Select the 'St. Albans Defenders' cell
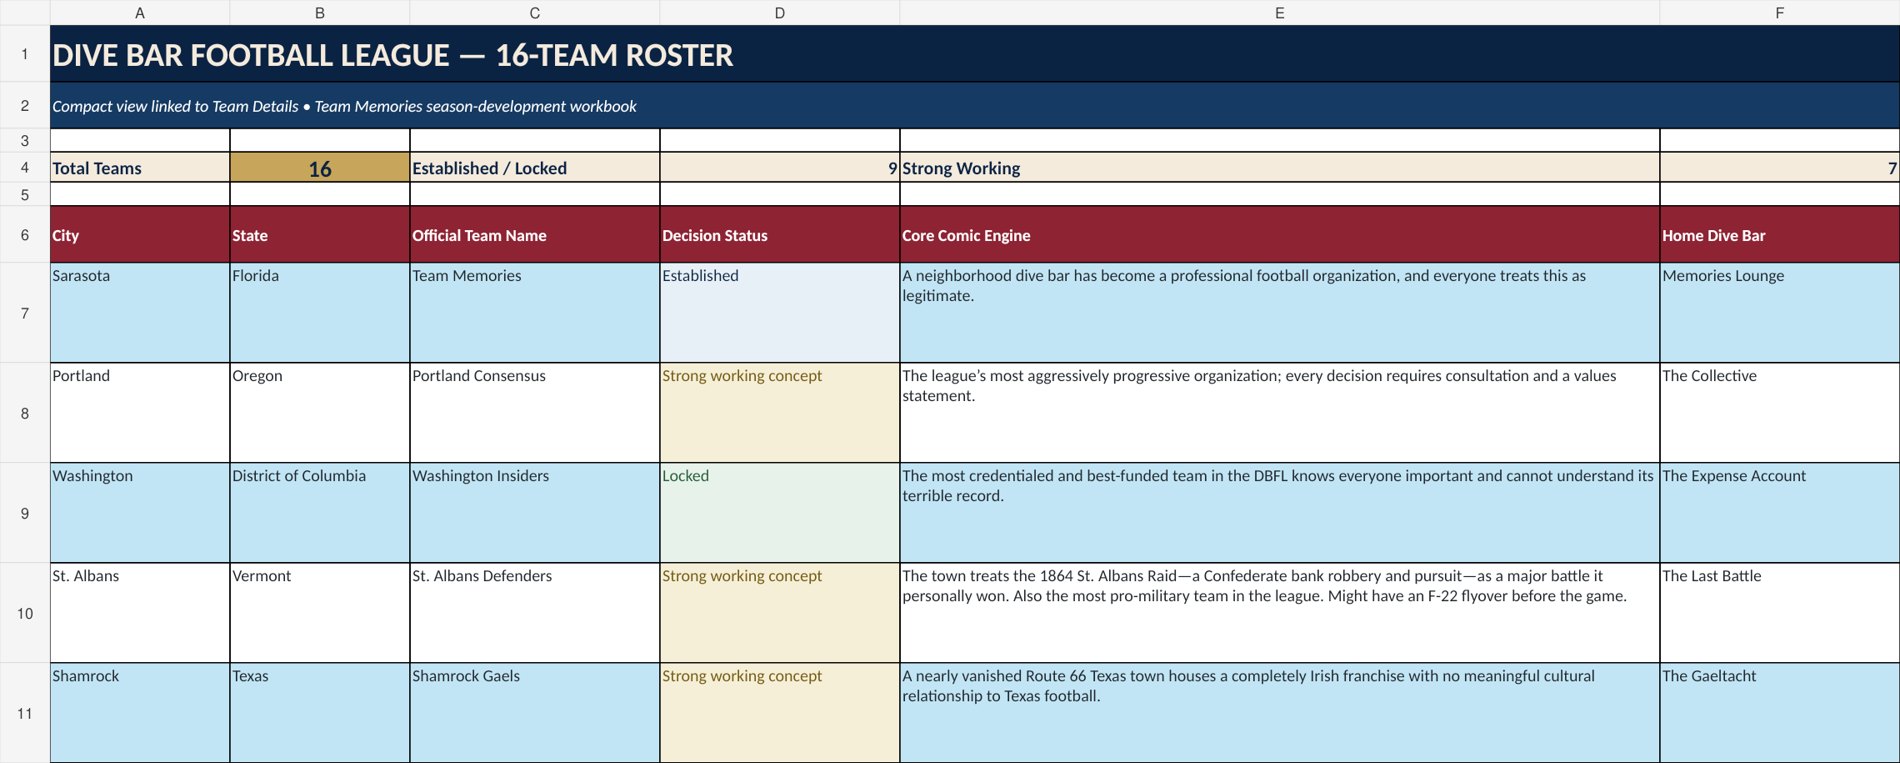Viewport: 1900px width, 763px height. coord(535,613)
